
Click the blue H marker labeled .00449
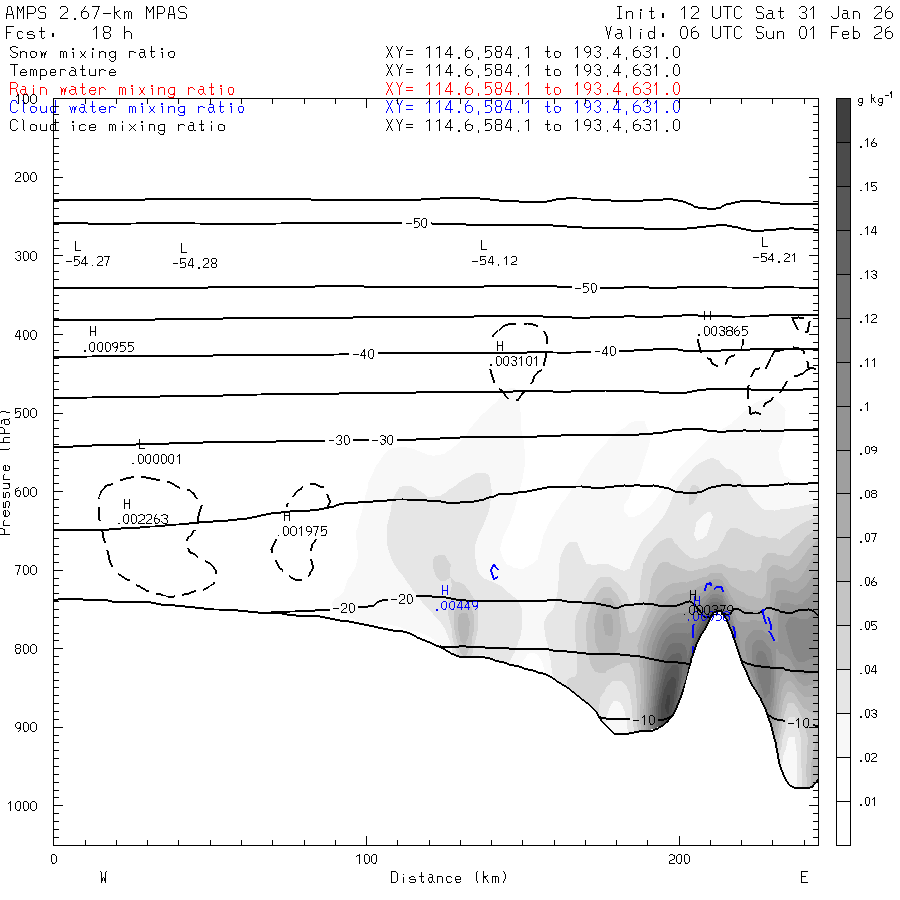(x=445, y=591)
